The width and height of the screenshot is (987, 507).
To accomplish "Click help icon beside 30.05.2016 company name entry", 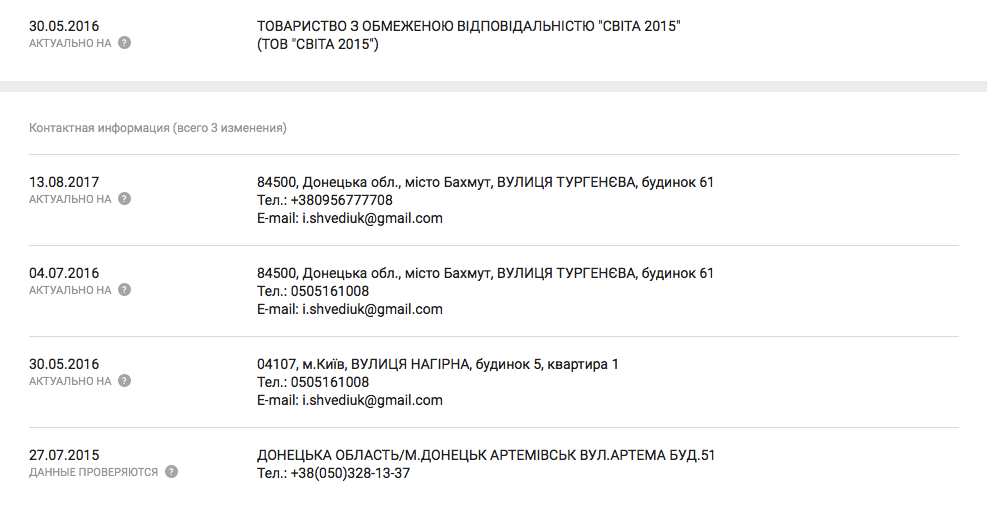I will 125,43.
